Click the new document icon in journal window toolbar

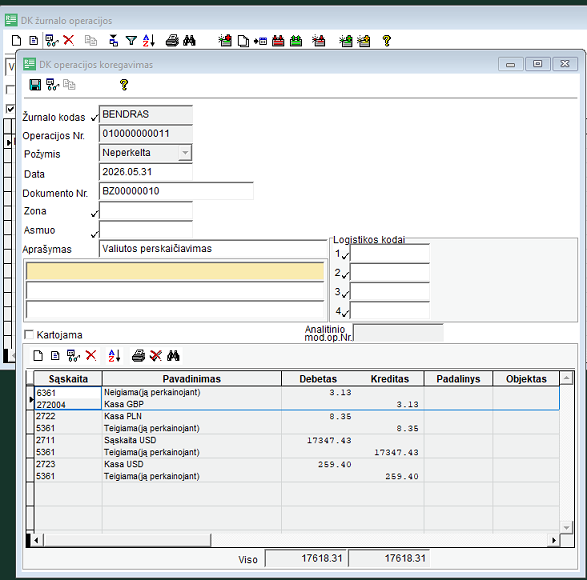16,40
